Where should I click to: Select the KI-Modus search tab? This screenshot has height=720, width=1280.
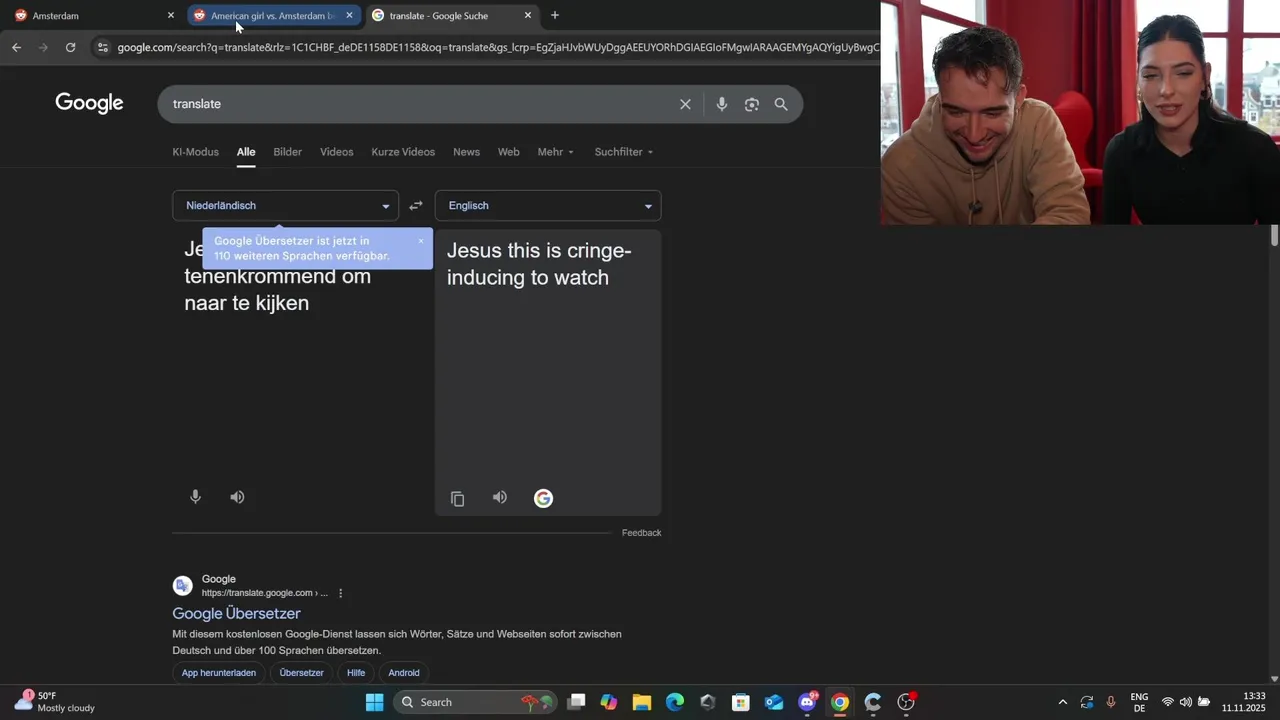click(195, 152)
